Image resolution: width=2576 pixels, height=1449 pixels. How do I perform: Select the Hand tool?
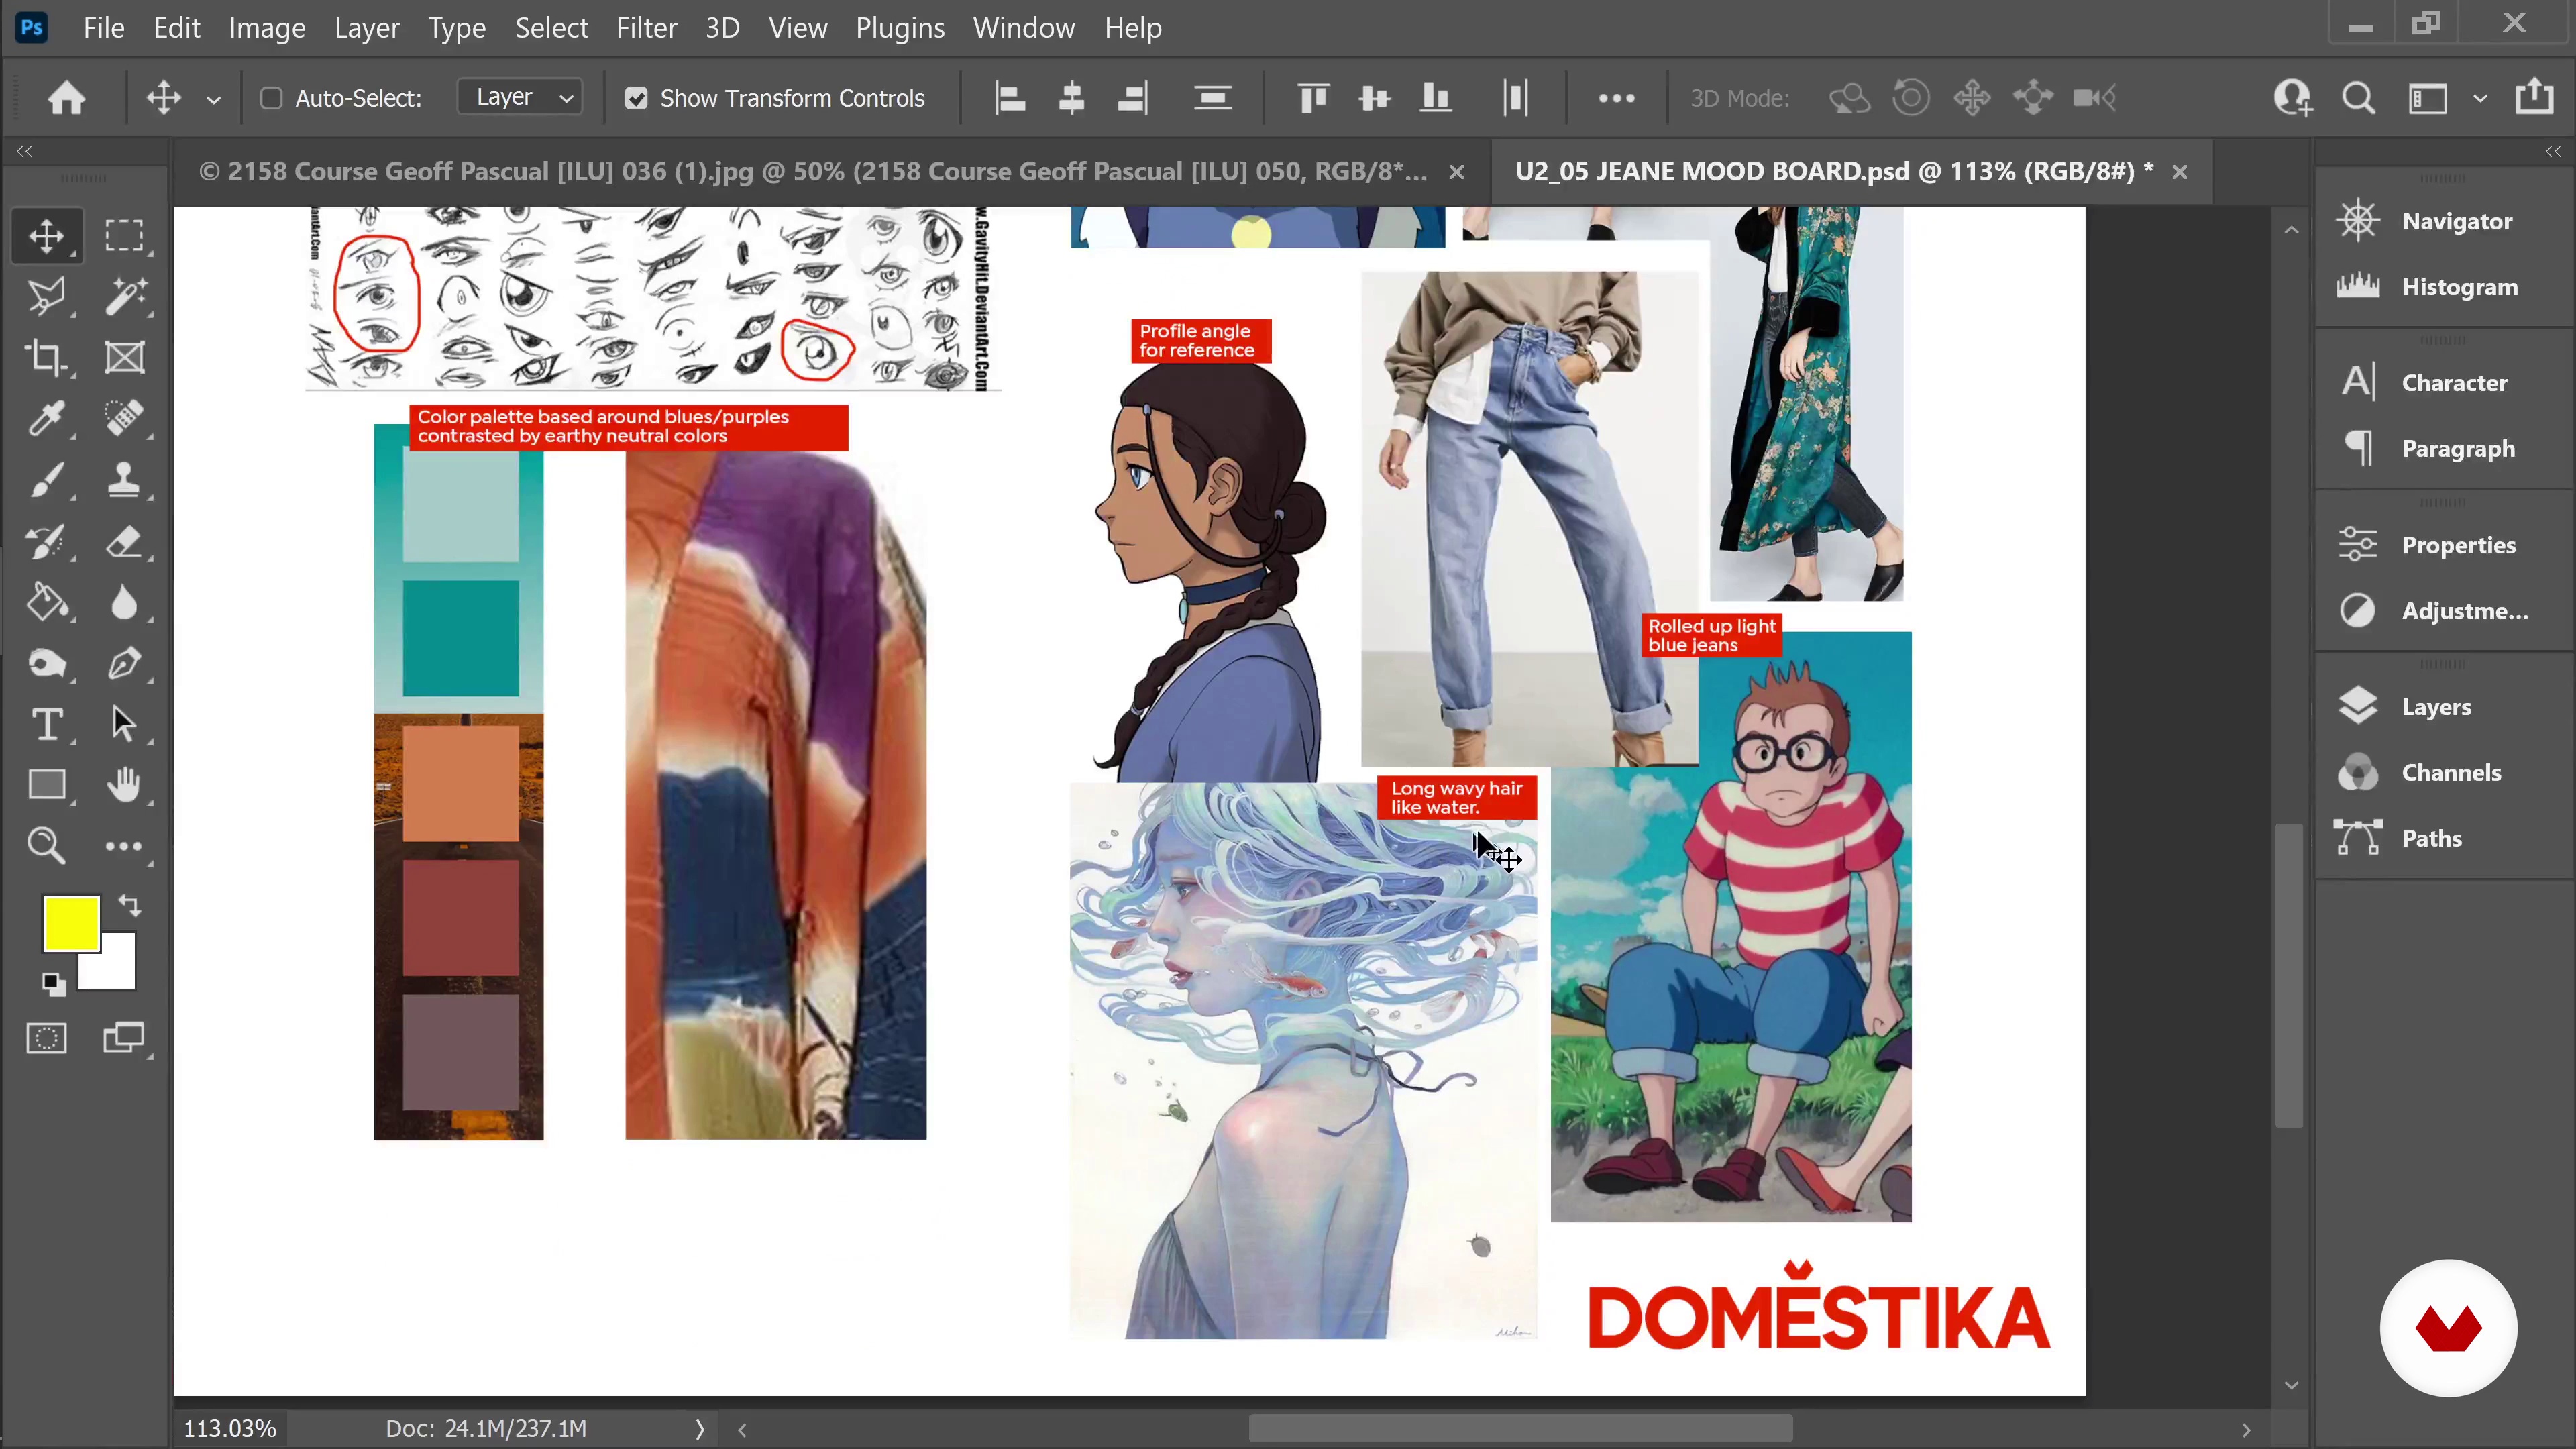pyautogui.click(x=124, y=786)
